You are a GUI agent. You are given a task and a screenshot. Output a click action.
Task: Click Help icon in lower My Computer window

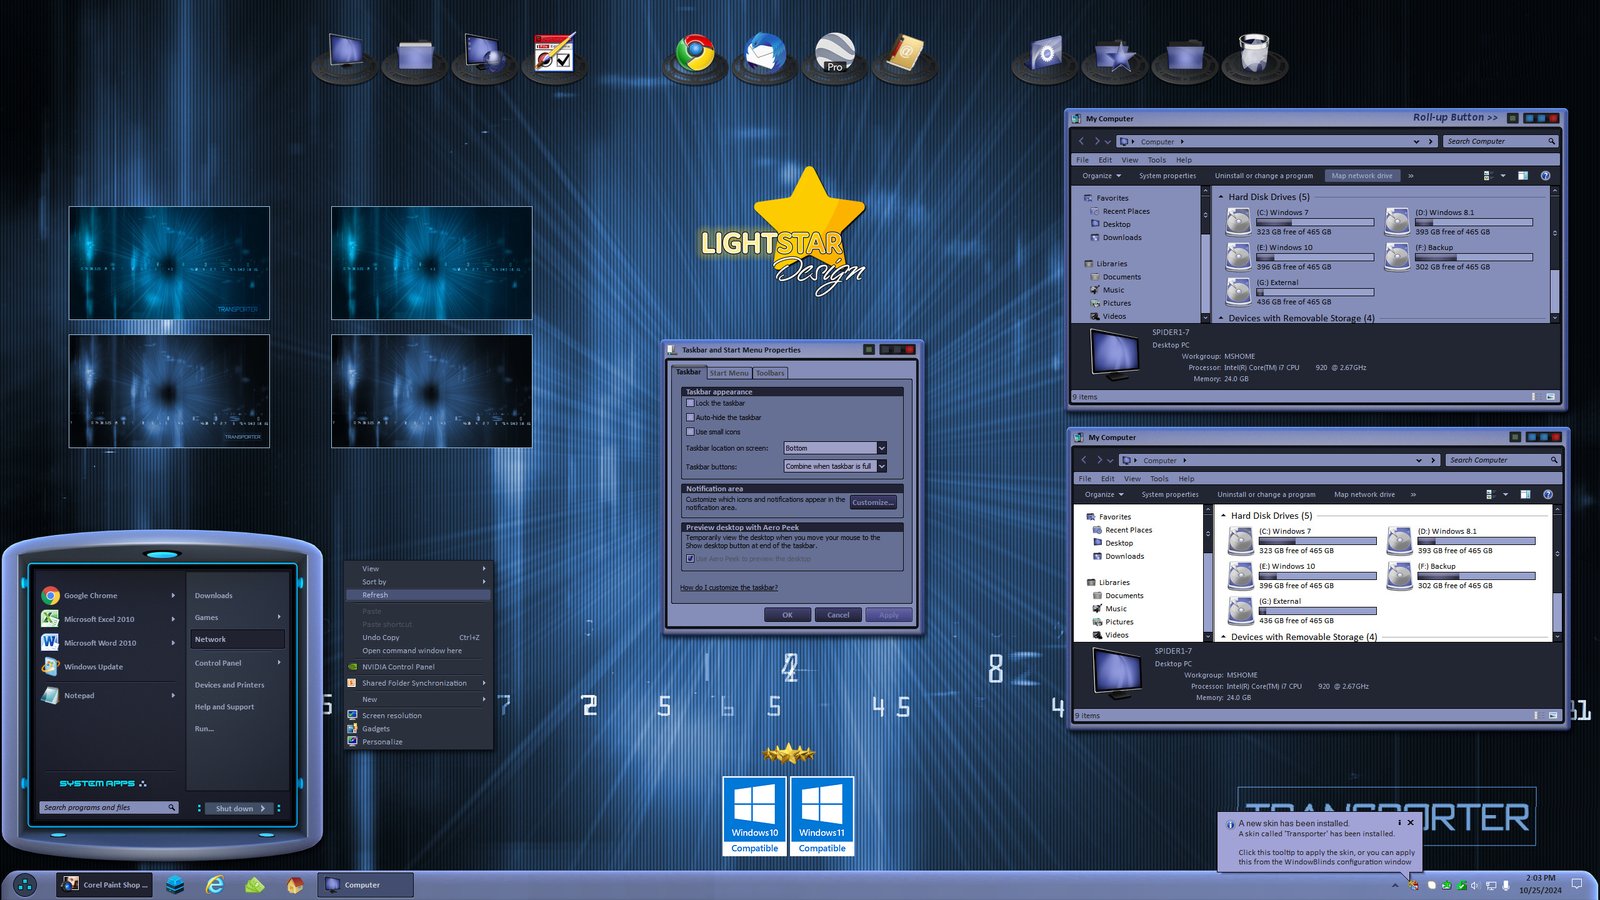1548,495
